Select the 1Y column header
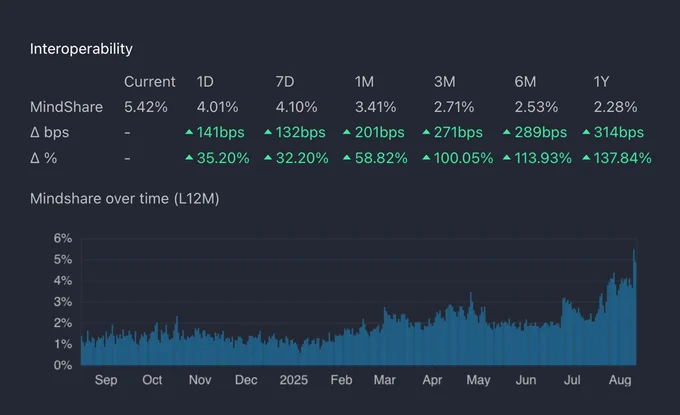The height and width of the screenshot is (415, 680). coord(602,82)
